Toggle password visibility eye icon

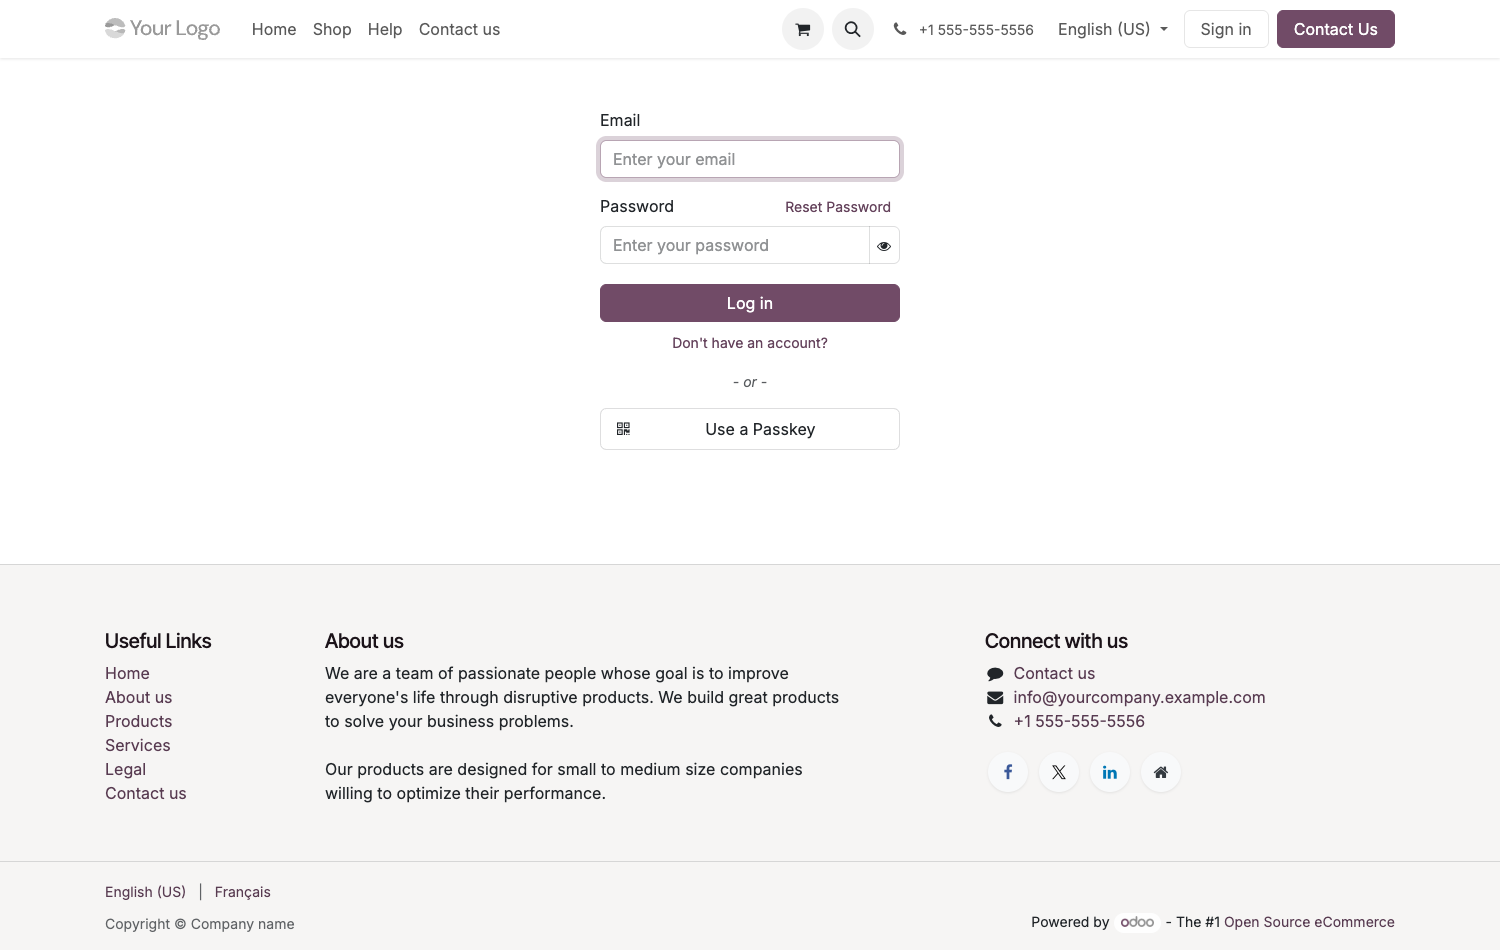[884, 245]
